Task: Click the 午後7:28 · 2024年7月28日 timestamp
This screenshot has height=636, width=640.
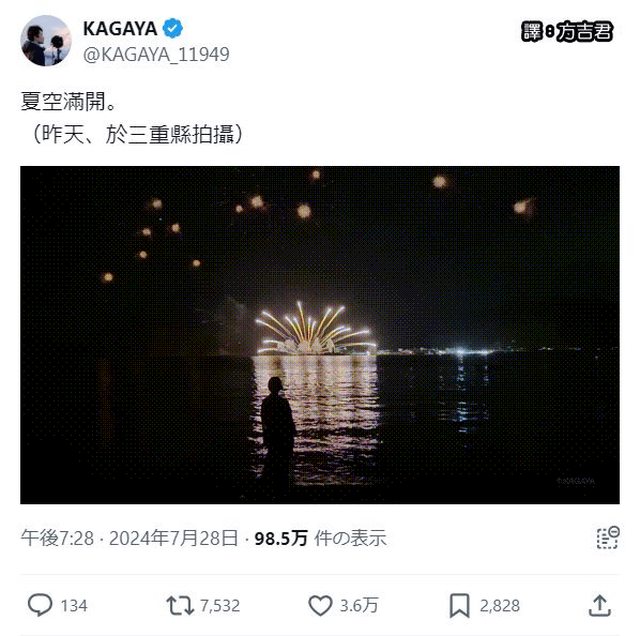Action: 129,538
